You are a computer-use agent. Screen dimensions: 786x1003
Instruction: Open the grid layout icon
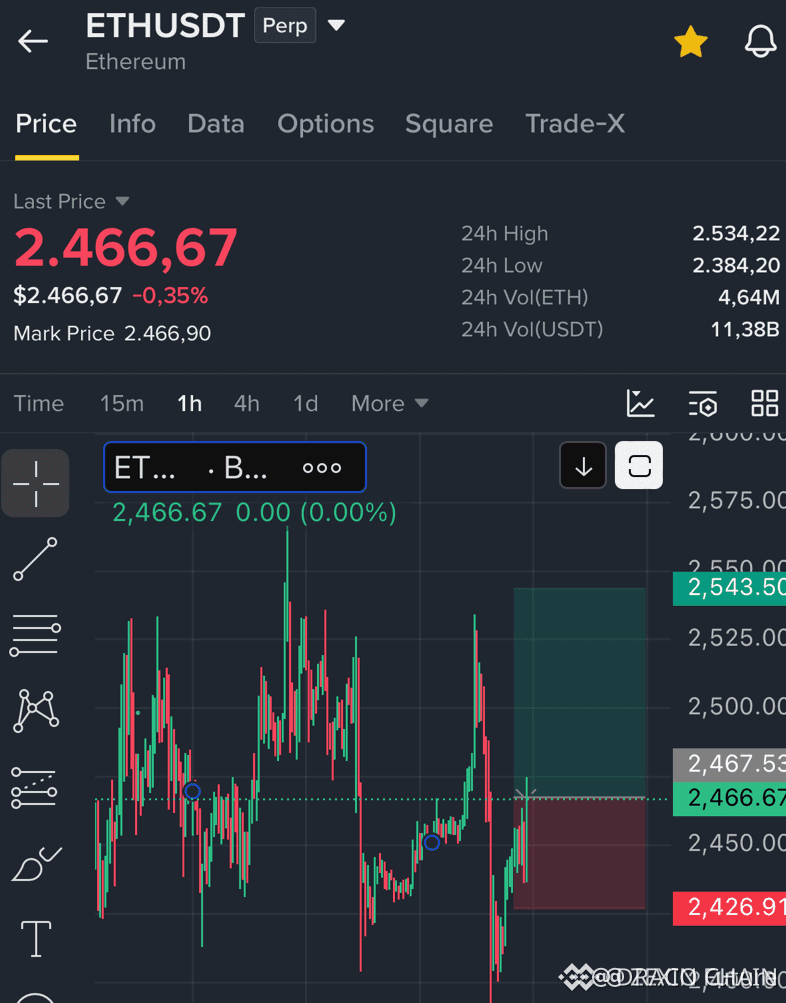point(764,404)
